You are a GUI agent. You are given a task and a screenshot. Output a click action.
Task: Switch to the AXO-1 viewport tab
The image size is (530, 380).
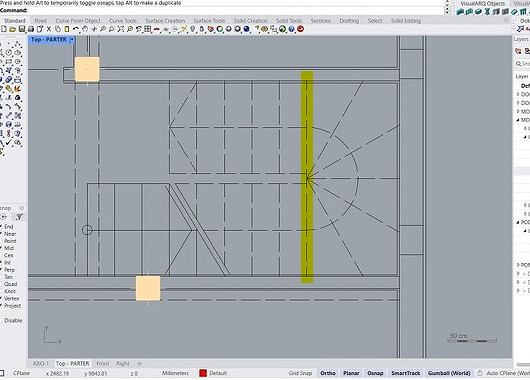coord(41,363)
